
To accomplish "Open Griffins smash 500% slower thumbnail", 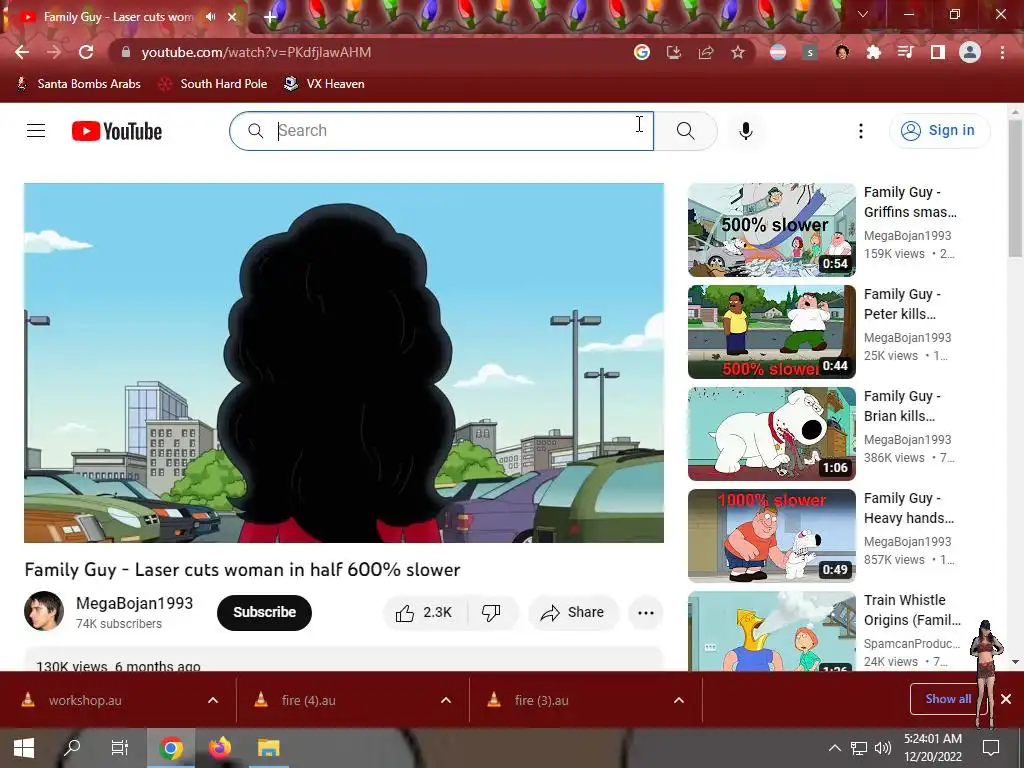I will pos(772,230).
